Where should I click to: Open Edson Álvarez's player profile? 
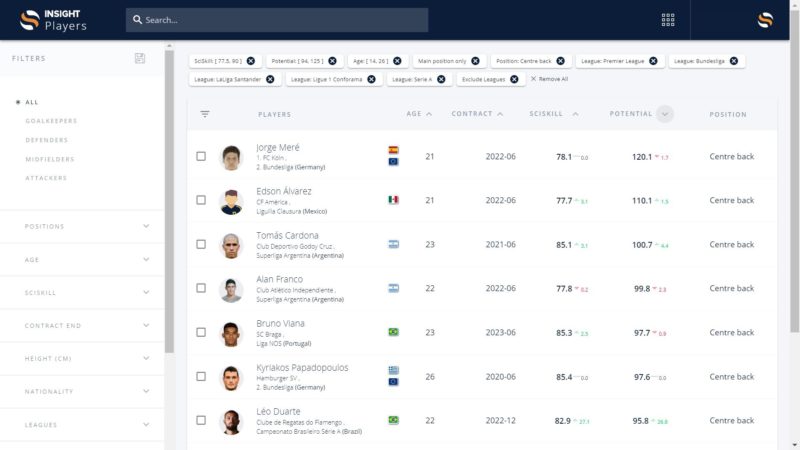tap(284, 191)
